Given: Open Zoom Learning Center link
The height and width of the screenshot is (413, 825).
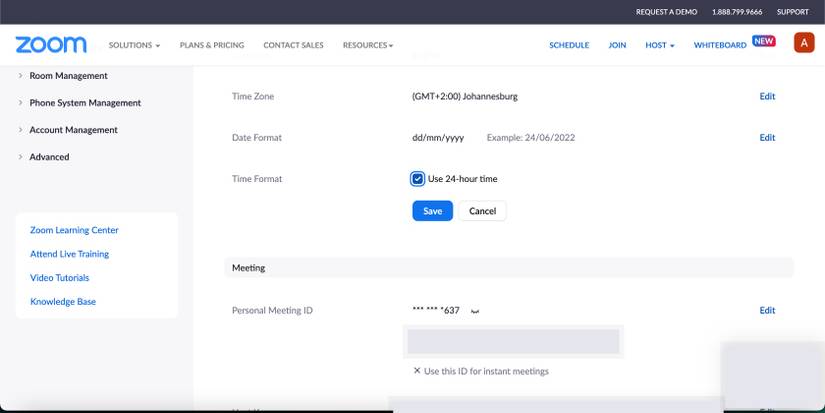Looking at the screenshot, I should [74, 230].
